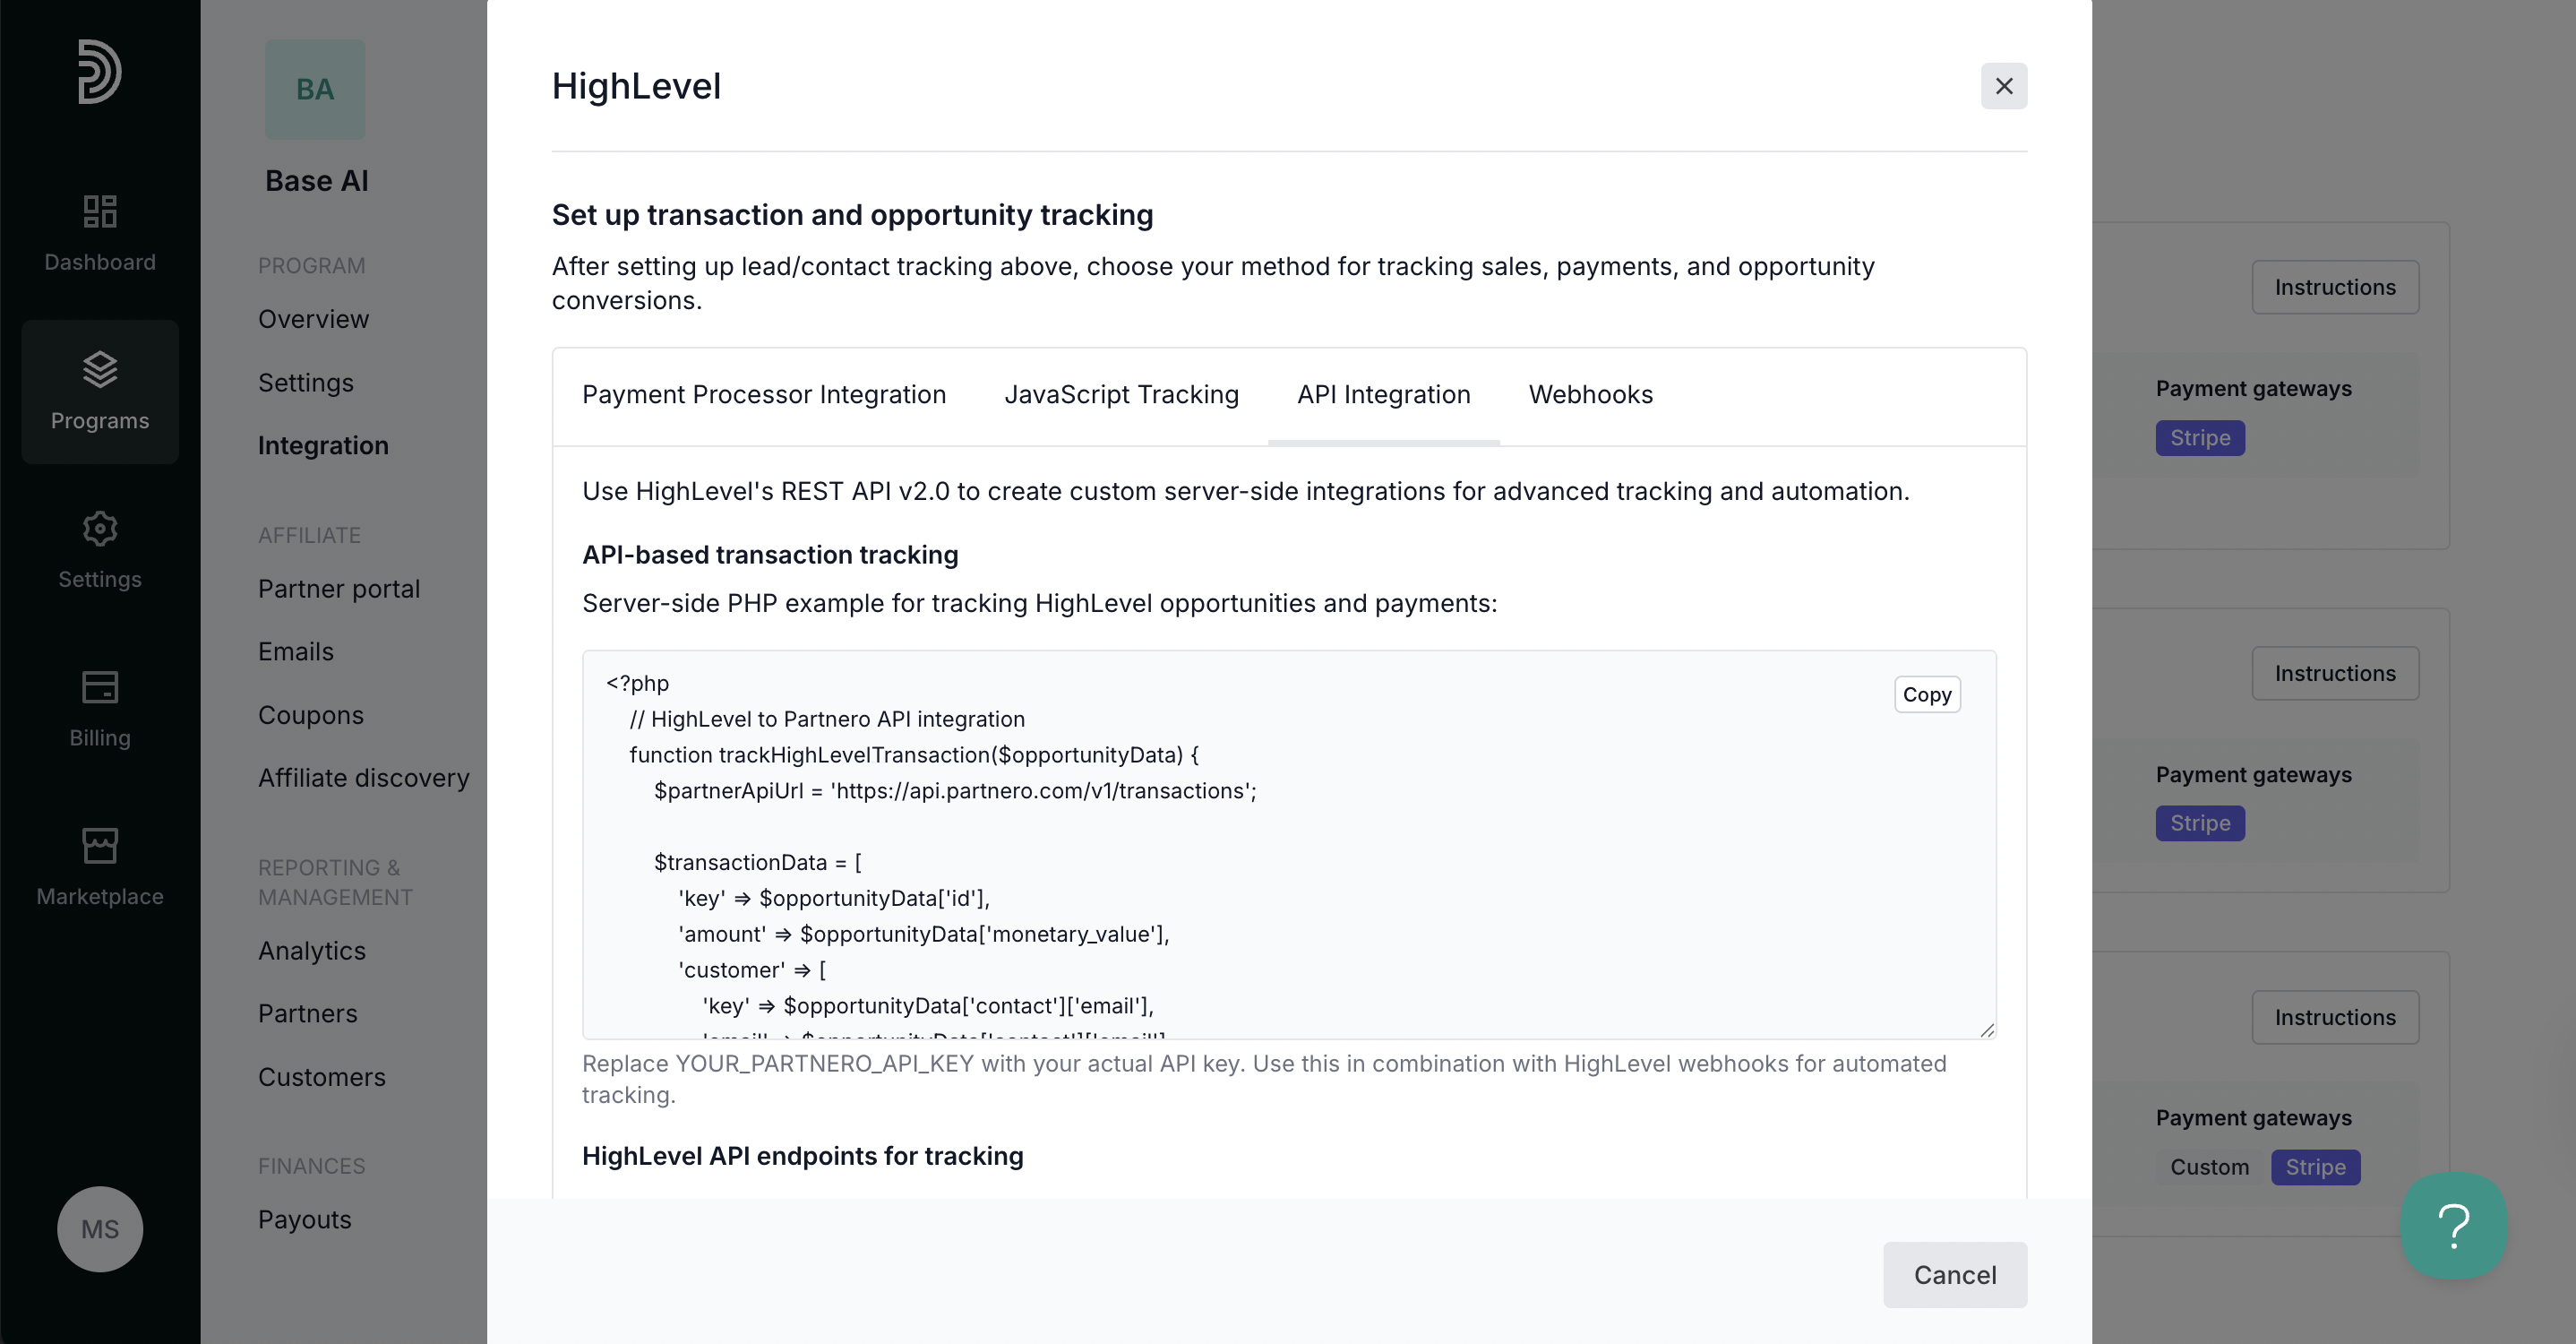Open Partner portal in program menu
The width and height of the screenshot is (2576, 1344).
[x=339, y=589]
